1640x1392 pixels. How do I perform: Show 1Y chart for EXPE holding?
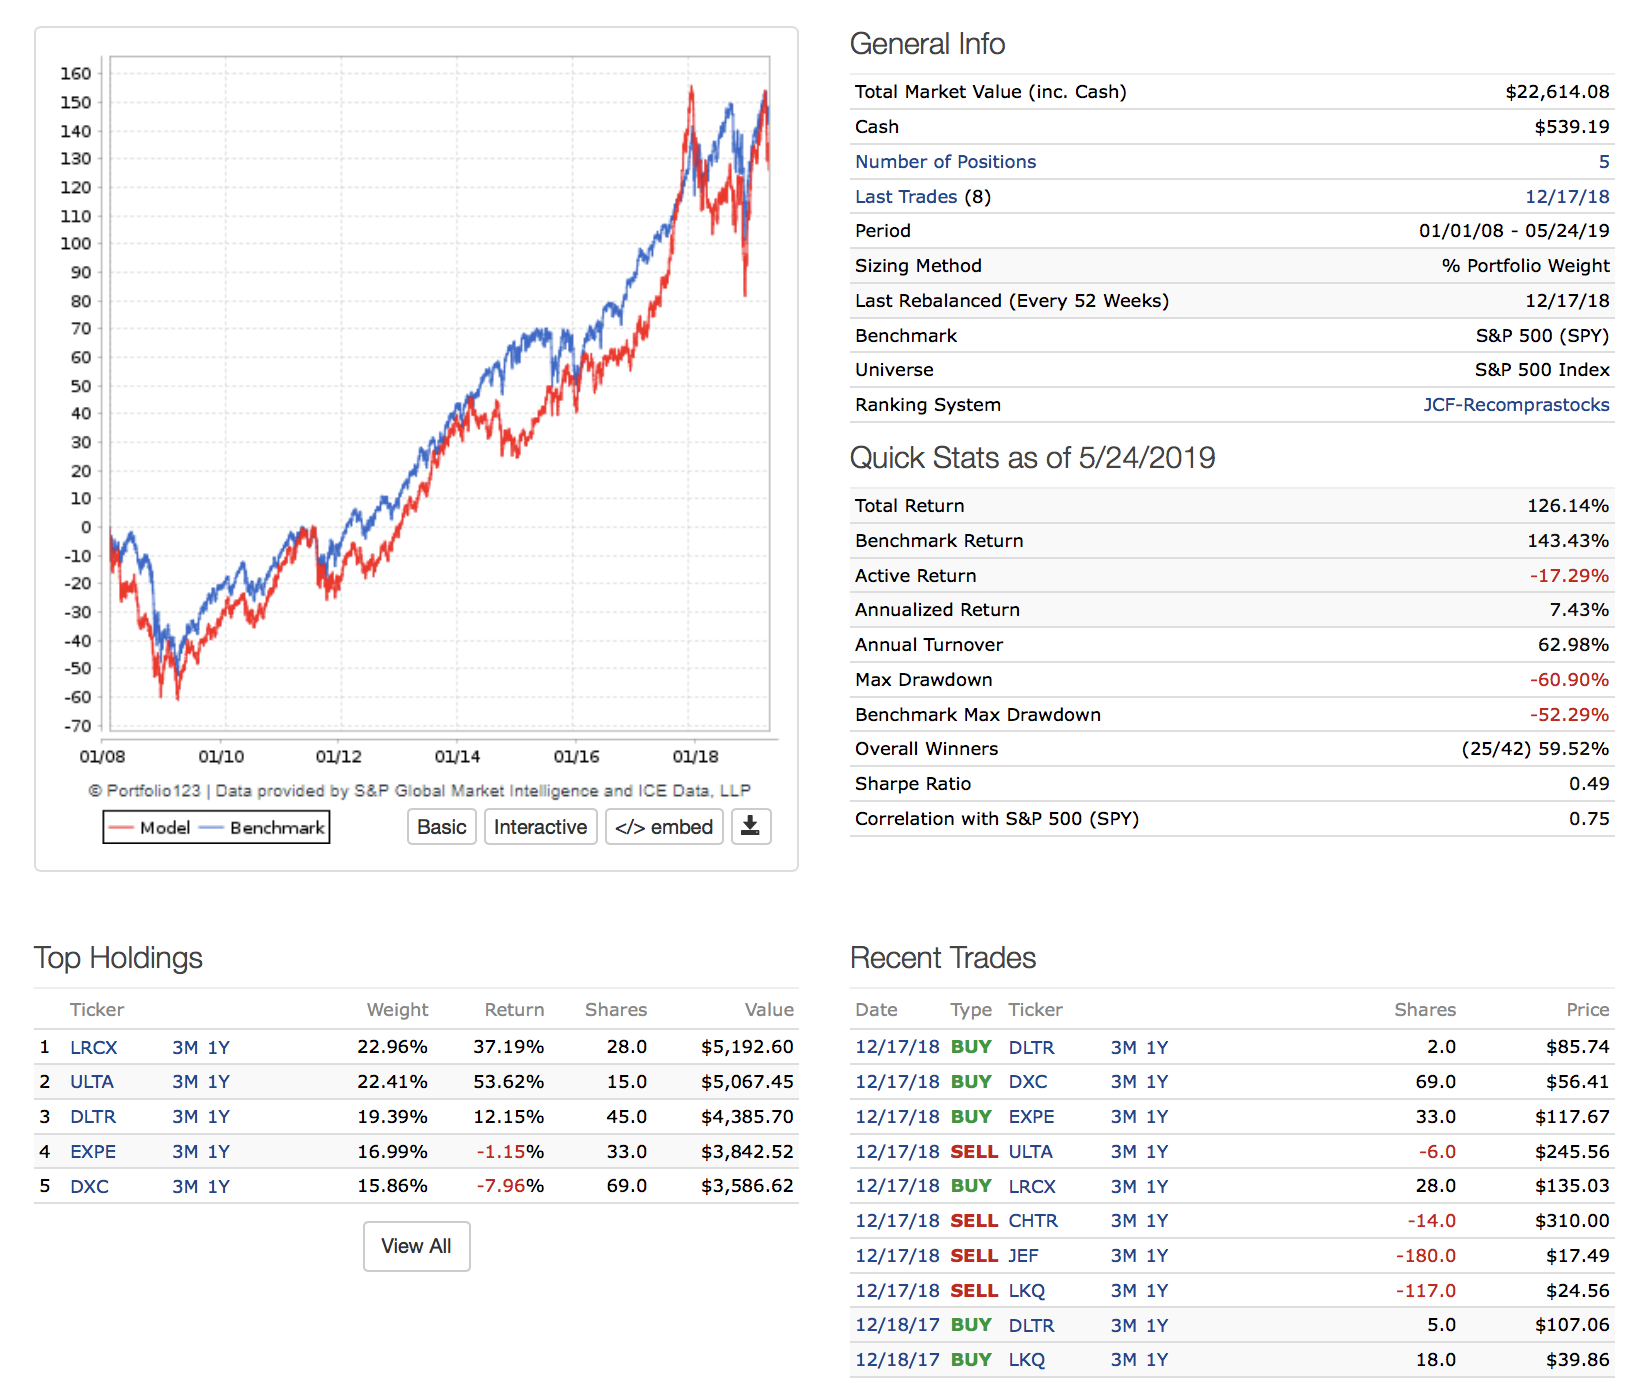[x=219, y=1152]
